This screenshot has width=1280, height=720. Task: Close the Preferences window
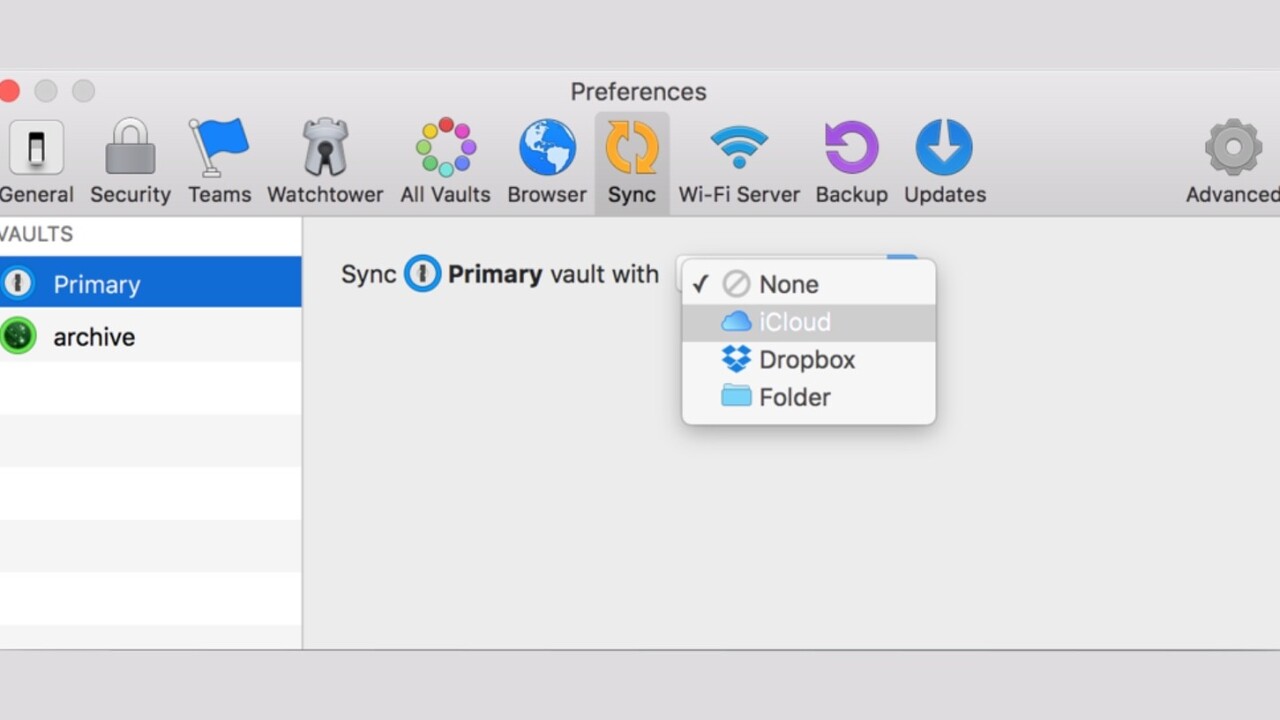[x=9, y=92]
